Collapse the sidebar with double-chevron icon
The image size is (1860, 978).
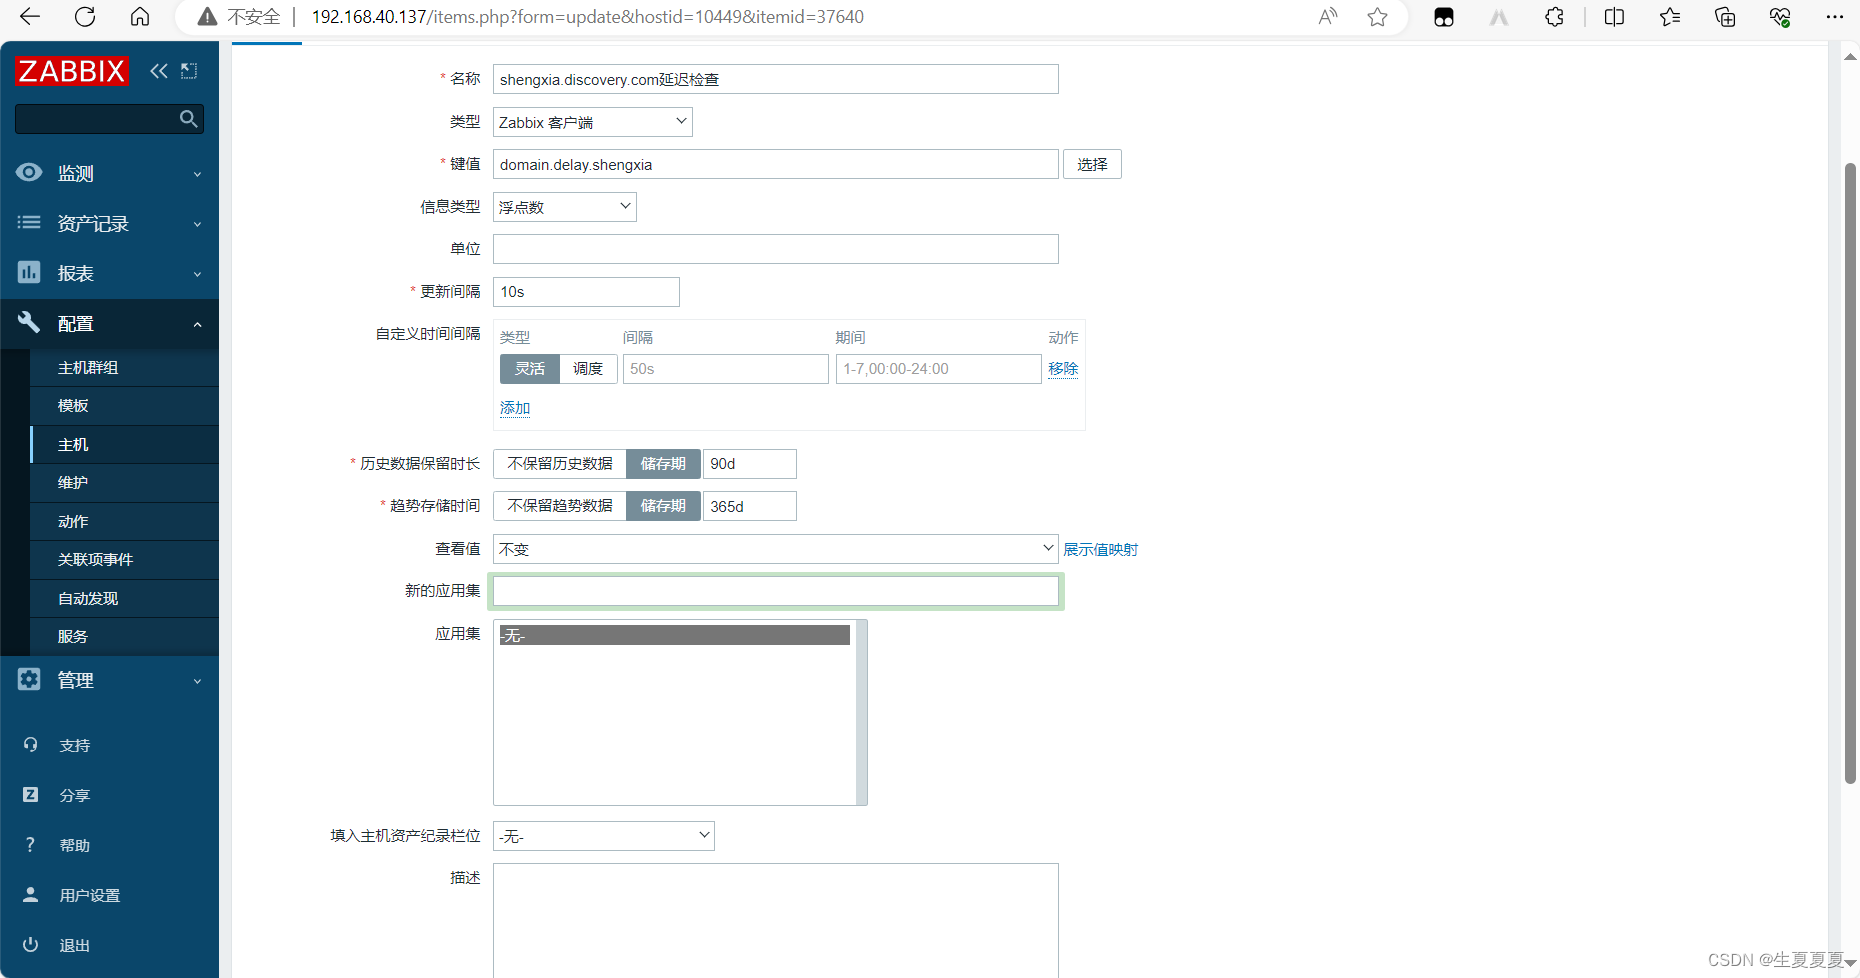pyautogui.click(x=159, y=71)
